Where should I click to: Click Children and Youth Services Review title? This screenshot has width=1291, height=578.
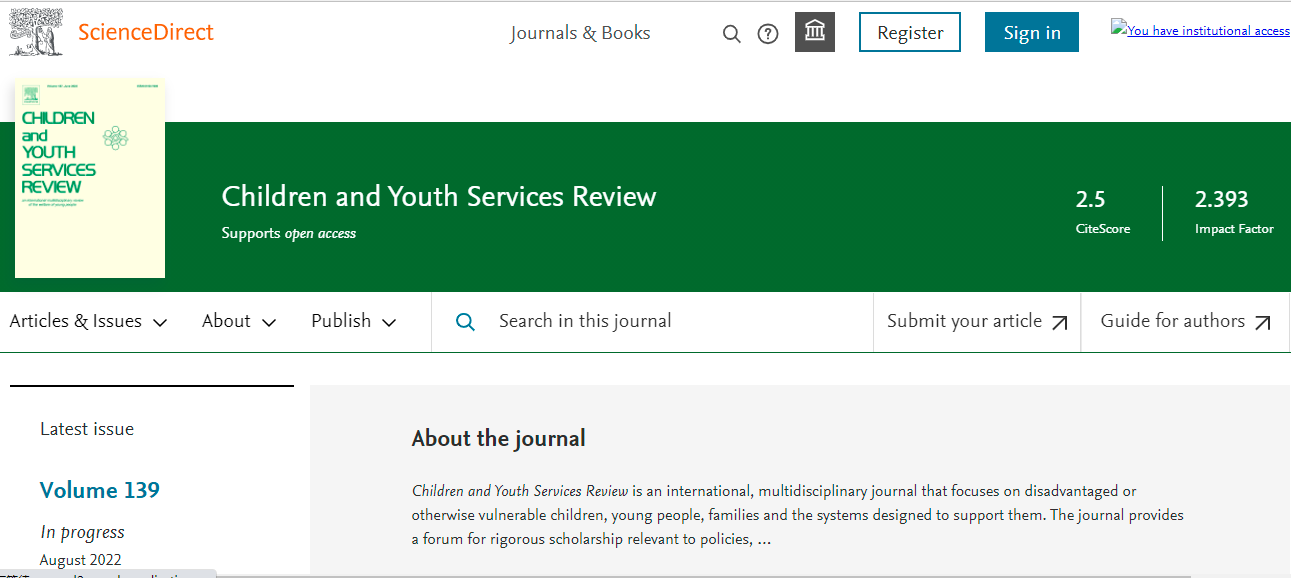(x=438, y=196)
